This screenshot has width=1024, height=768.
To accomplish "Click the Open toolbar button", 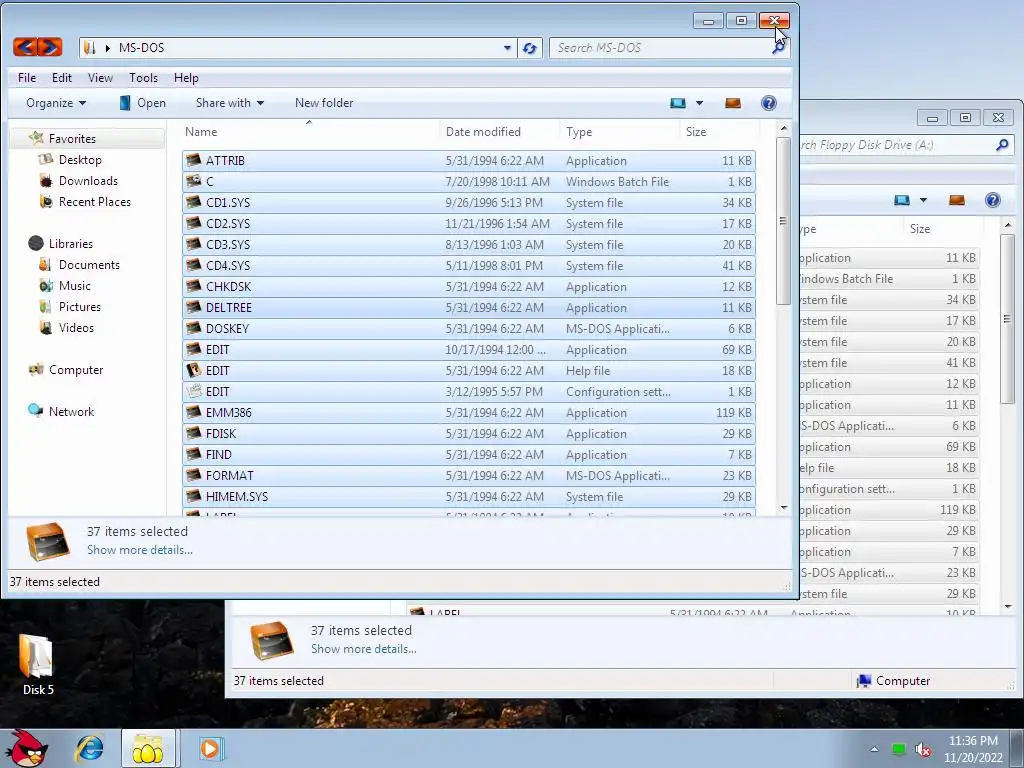I will 142,103.
